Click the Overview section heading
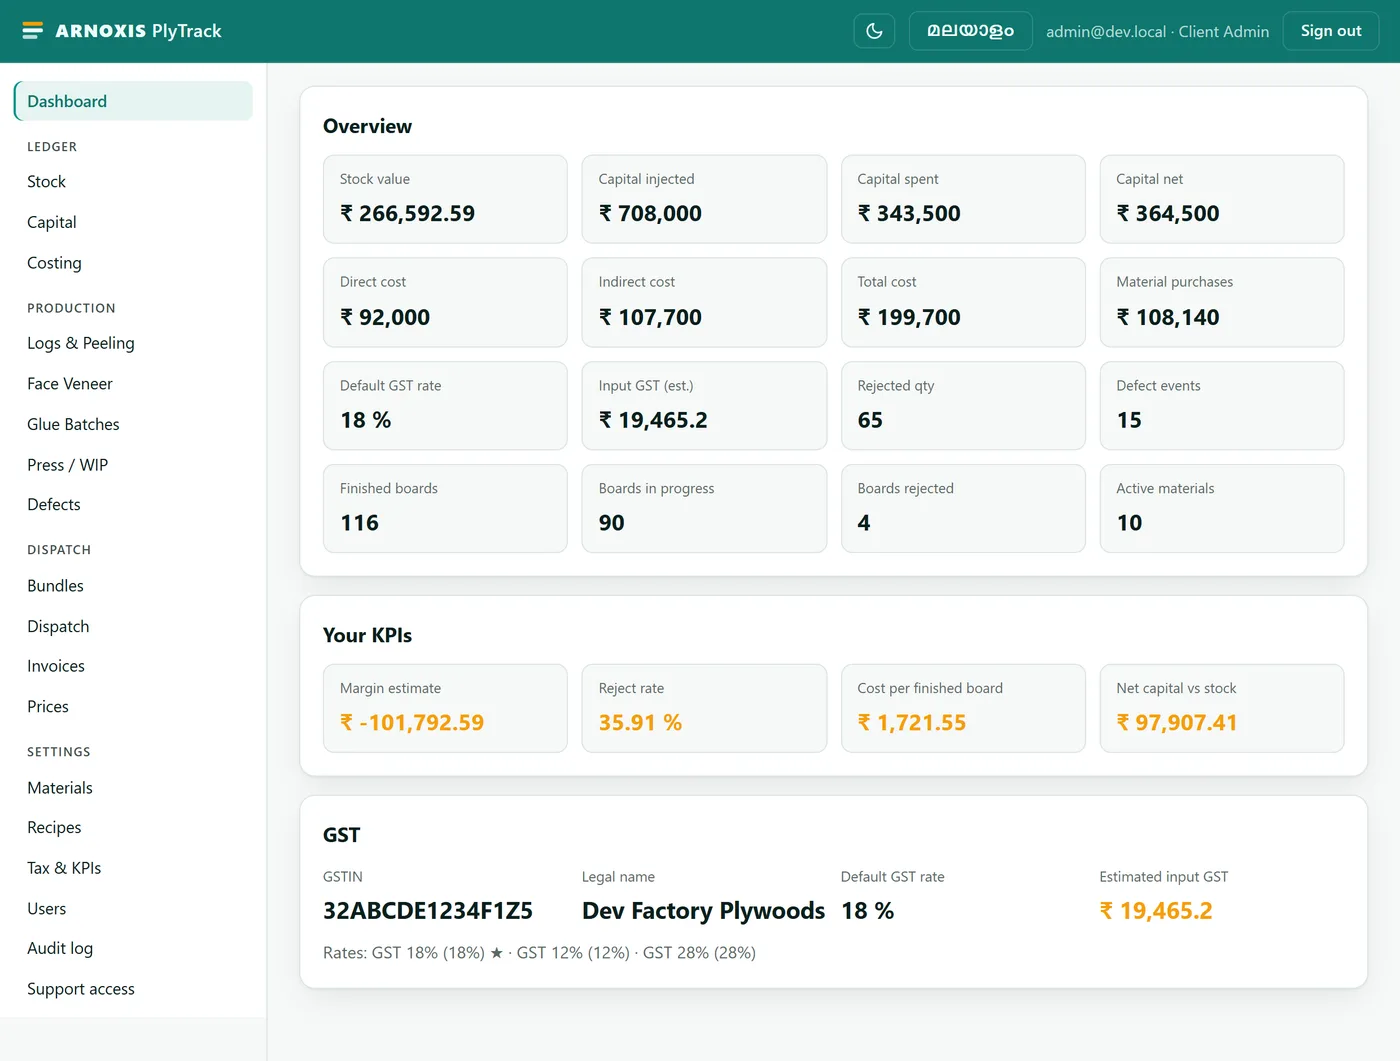Image resolution: width=1400 pixels, height=1061 pixels. [x=367, y=126]
